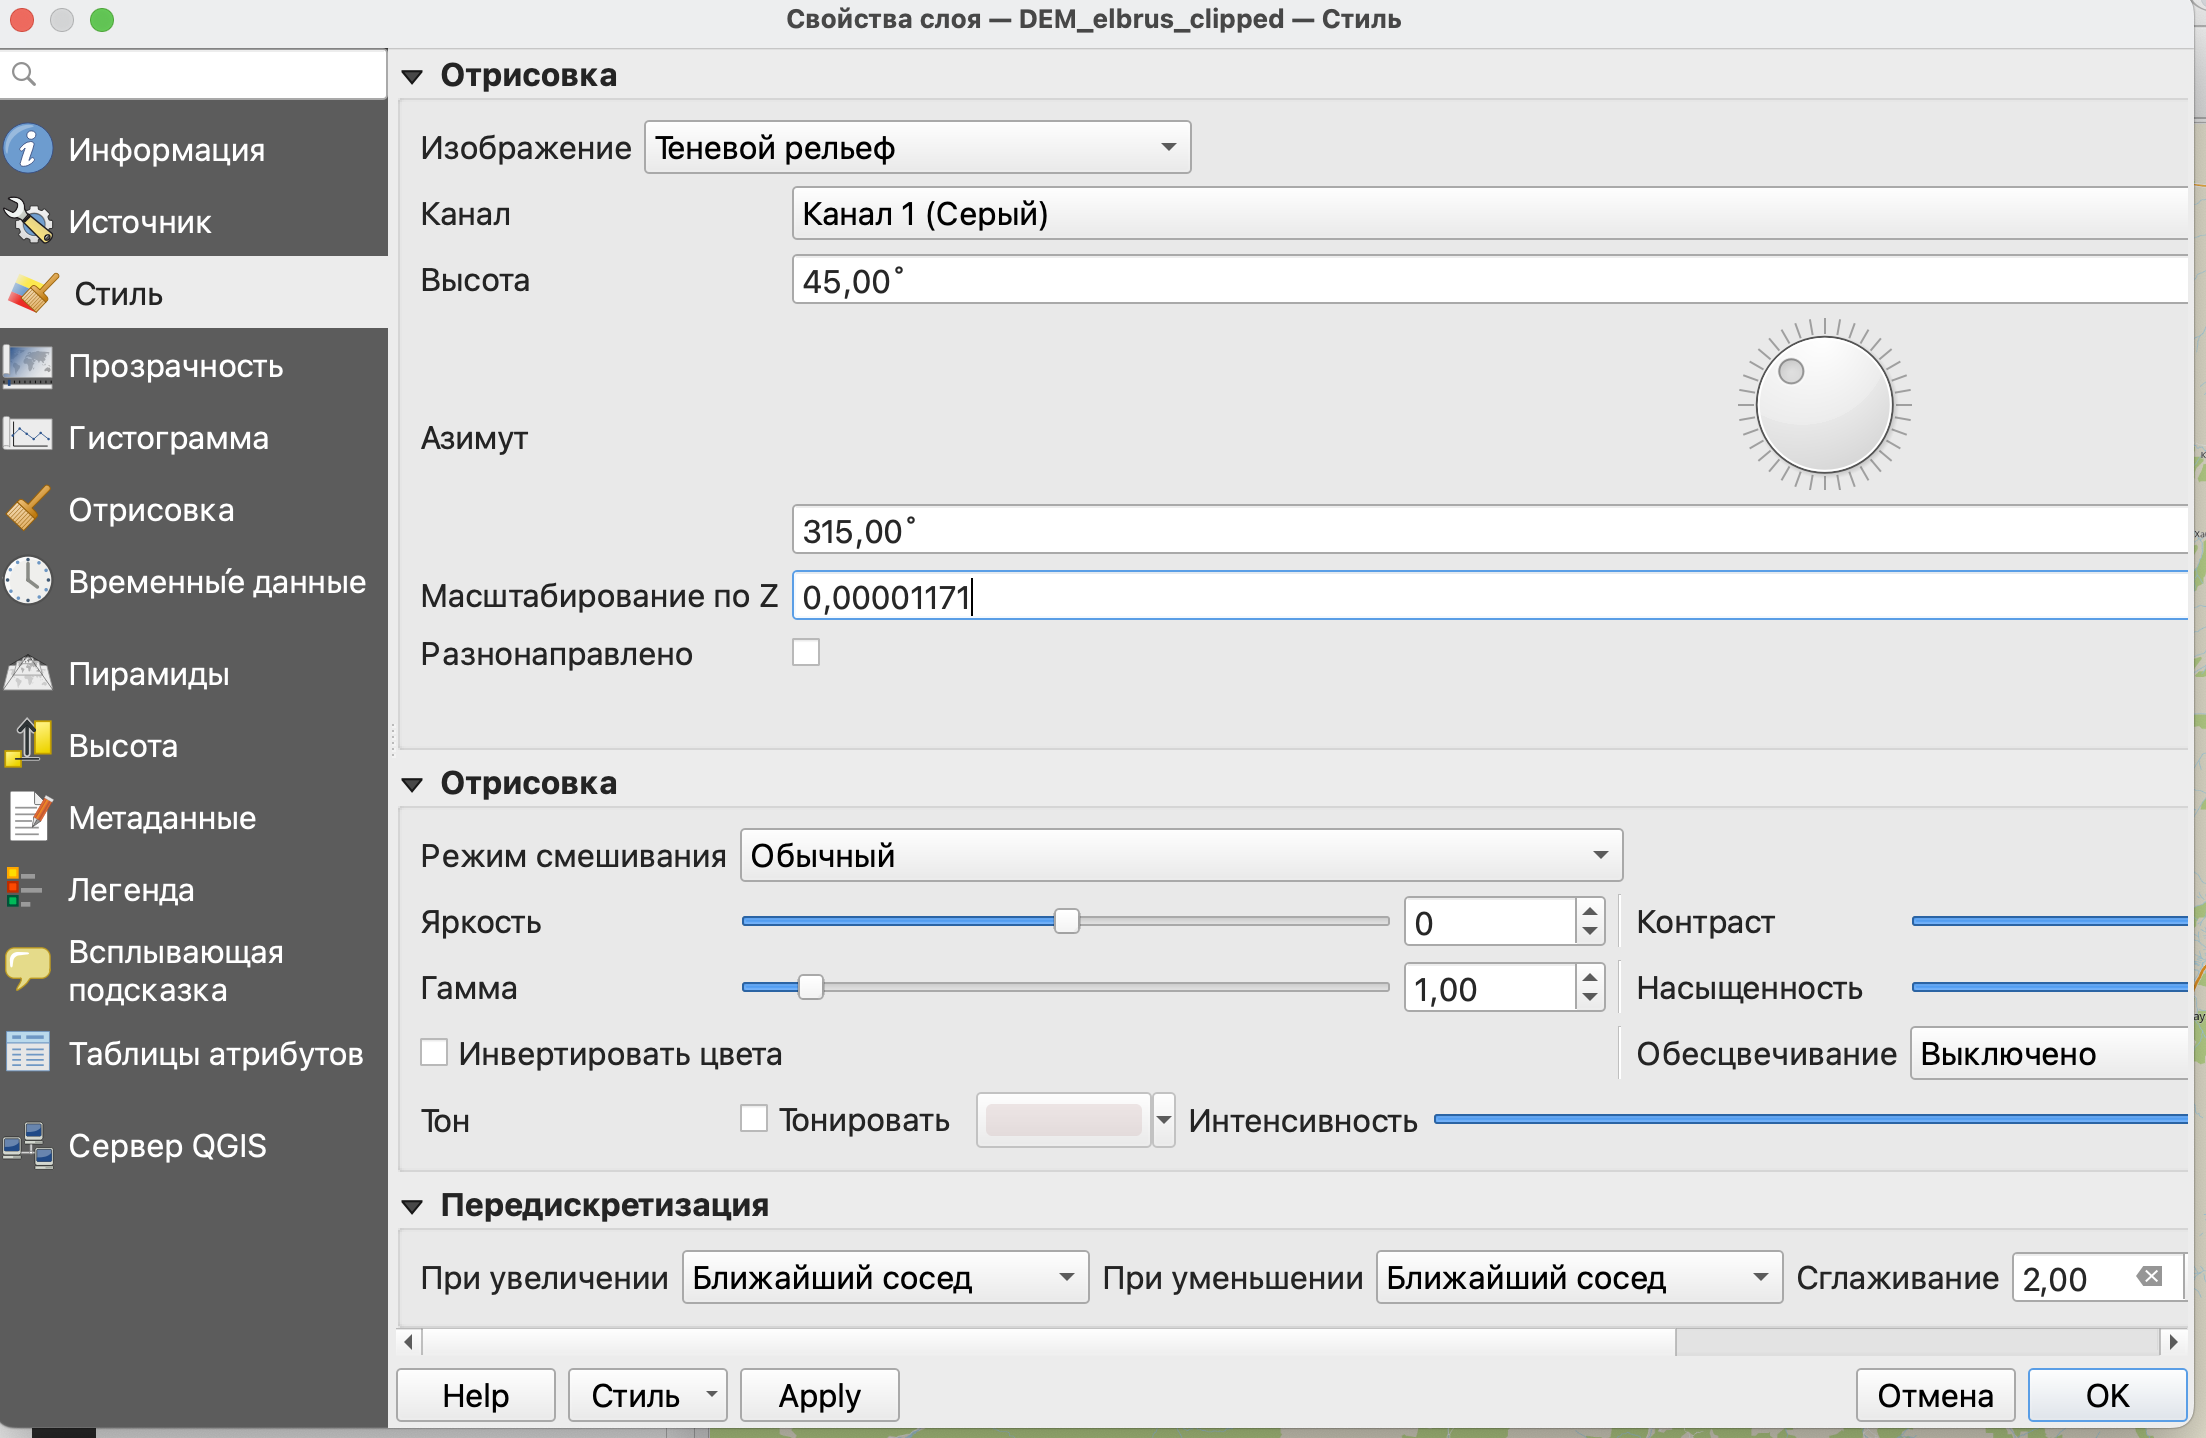The width and height of the screenshot is (2206, 1438).
Task: Check Инвертировать цвета option
Action: (434, 1053)
